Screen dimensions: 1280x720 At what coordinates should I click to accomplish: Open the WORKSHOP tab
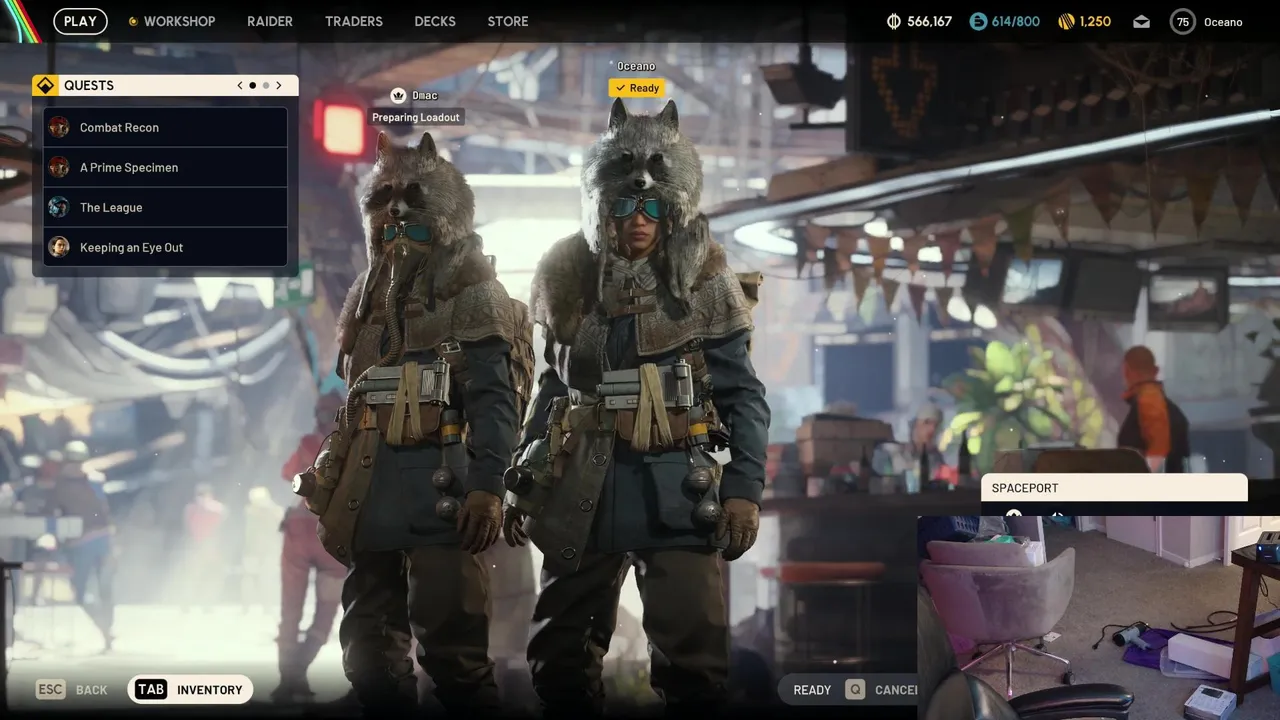pos(179,21)
